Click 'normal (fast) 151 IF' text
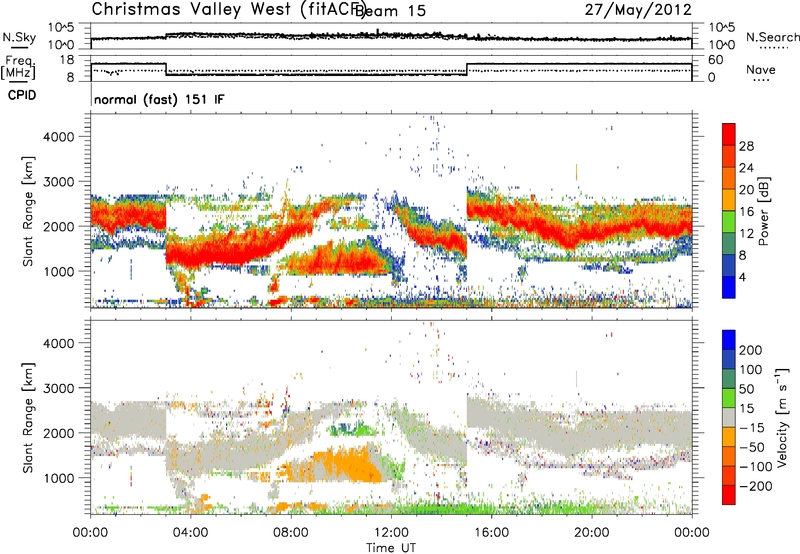 point(159,100)
